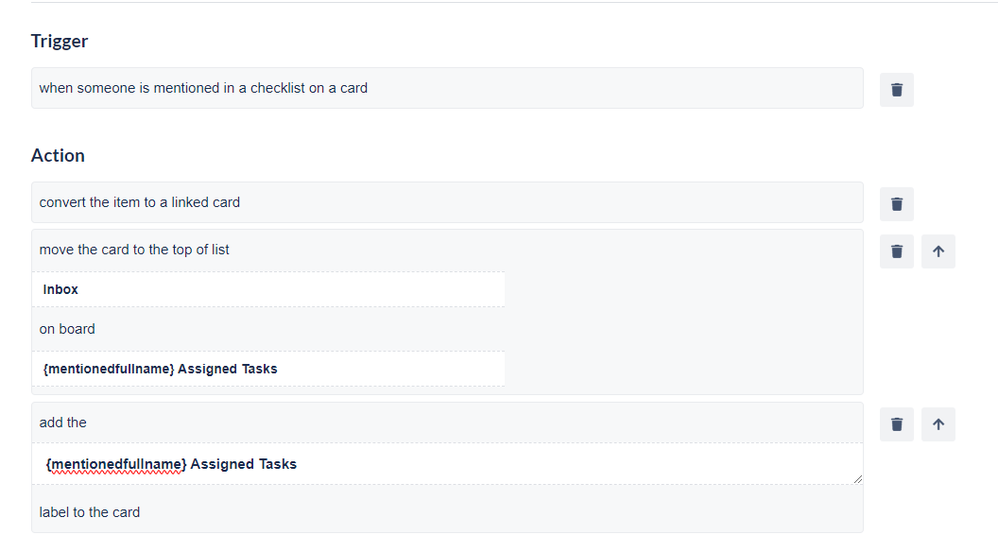
Task: Delete the checklist mention trigger
Action: pyautogui.click(x=896, y=90)
